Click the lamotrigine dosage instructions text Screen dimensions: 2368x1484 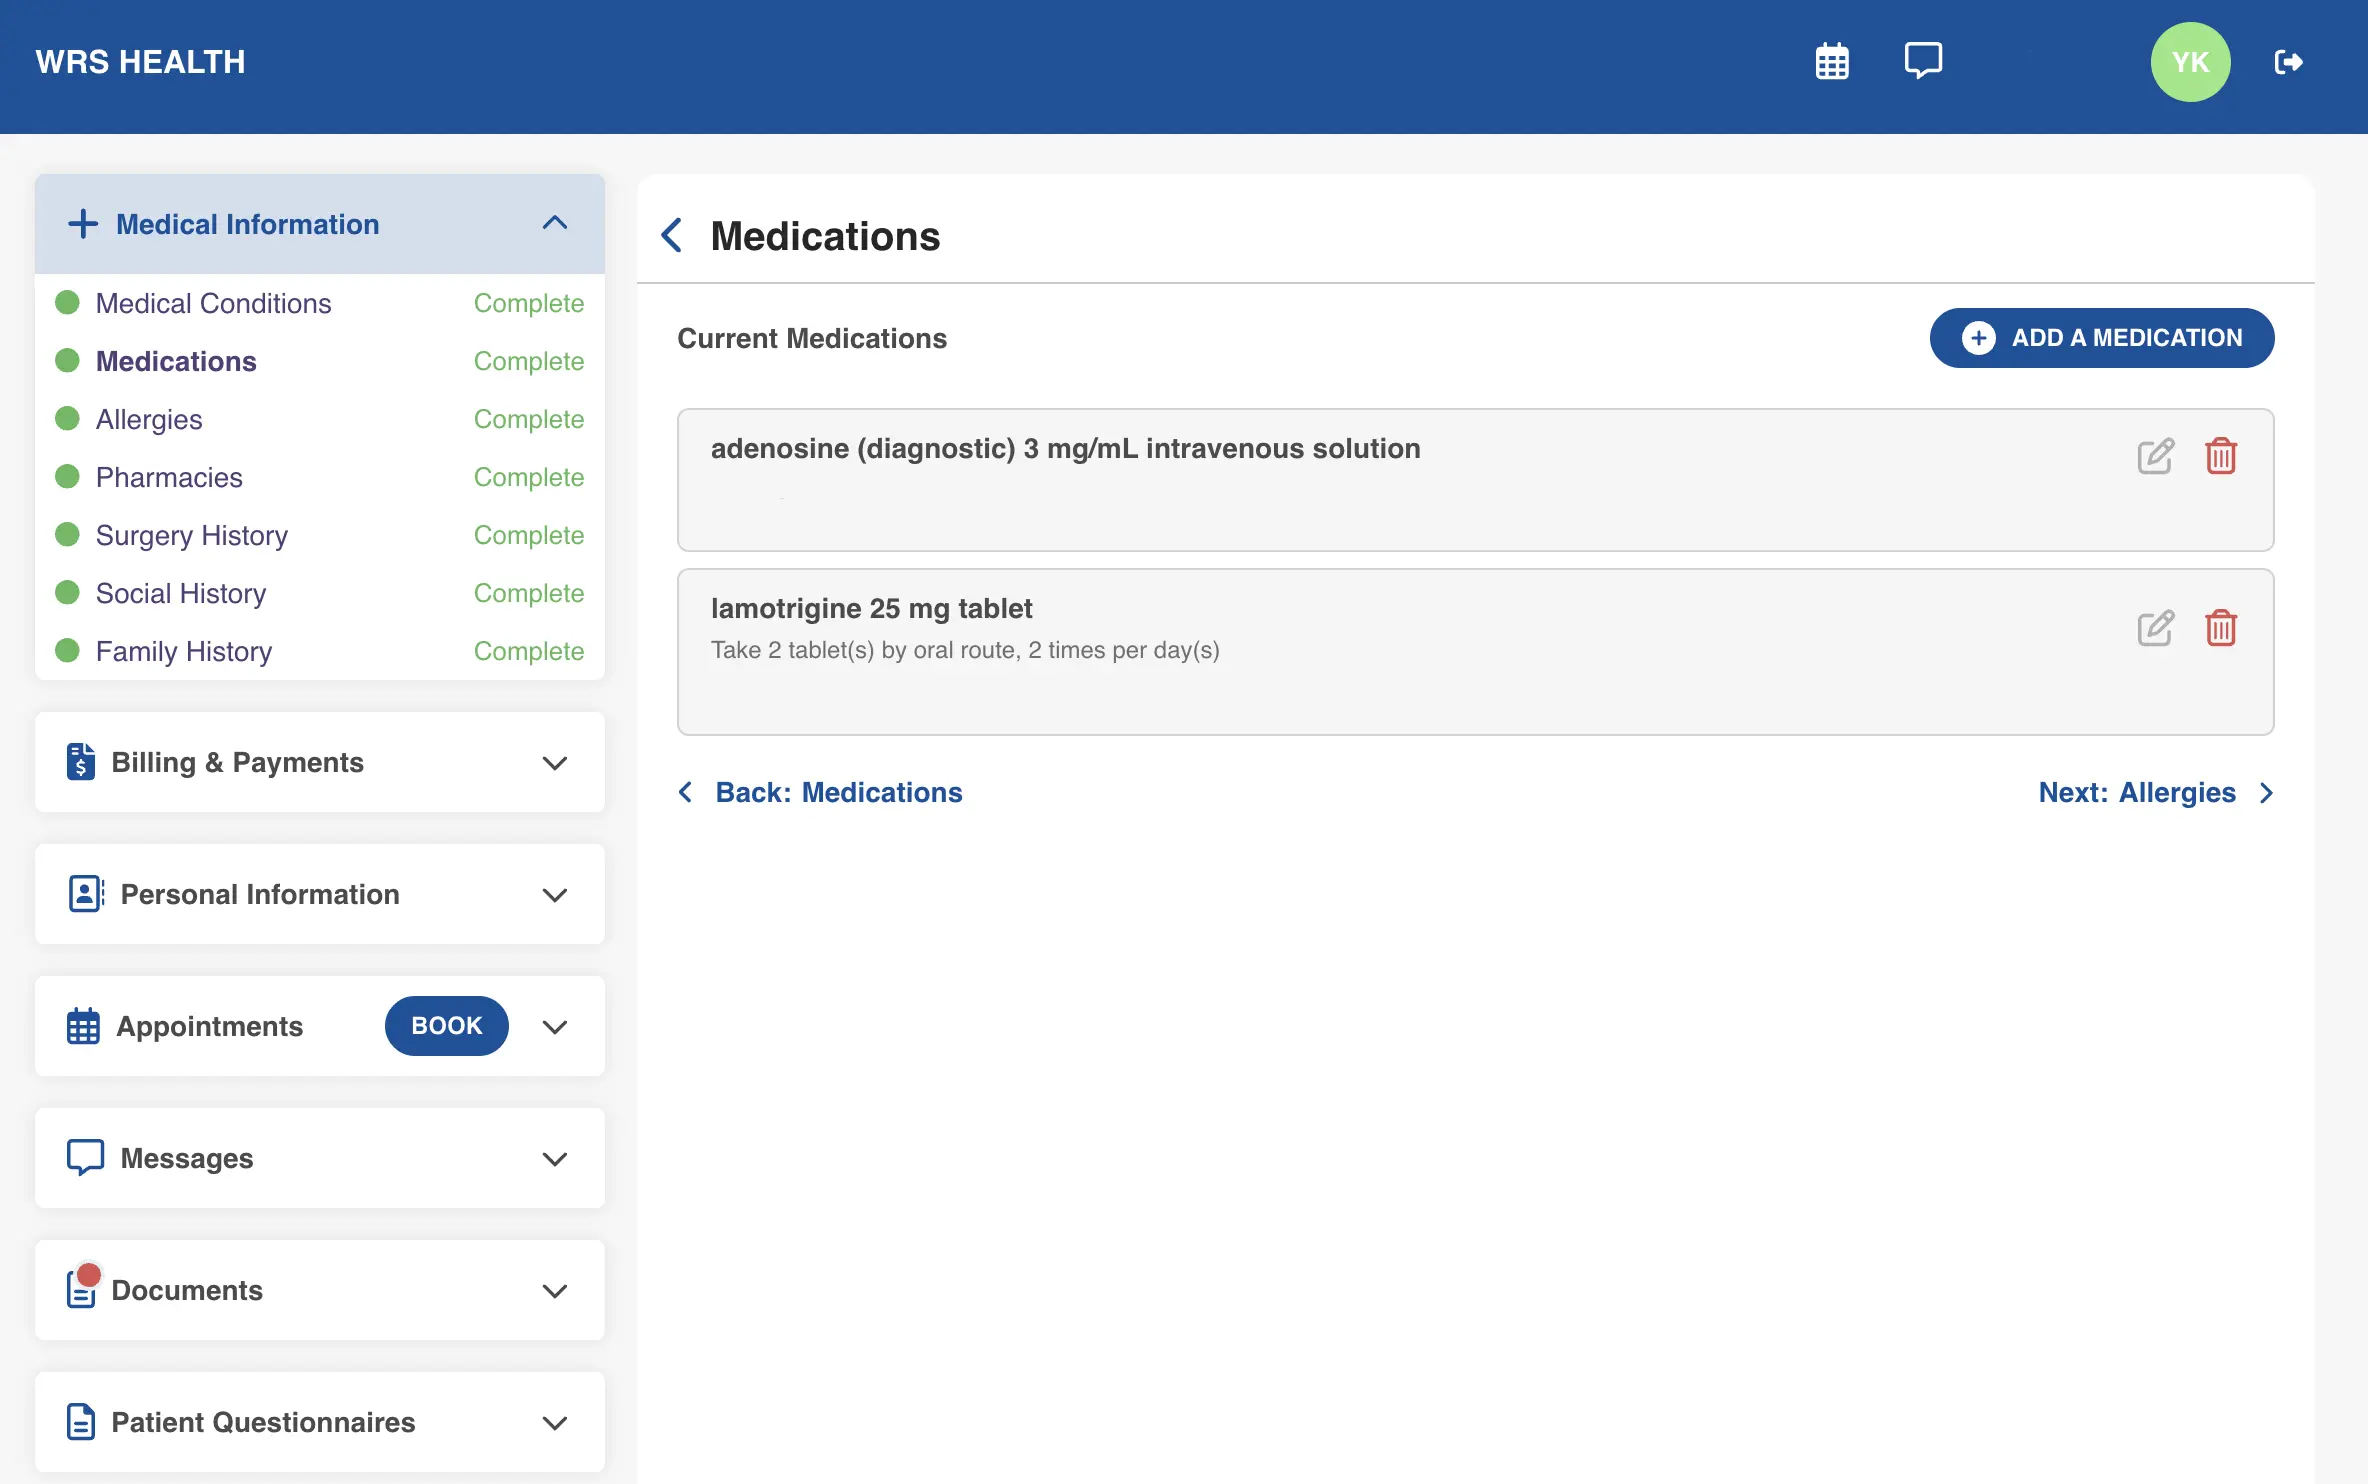pos(965,650)
